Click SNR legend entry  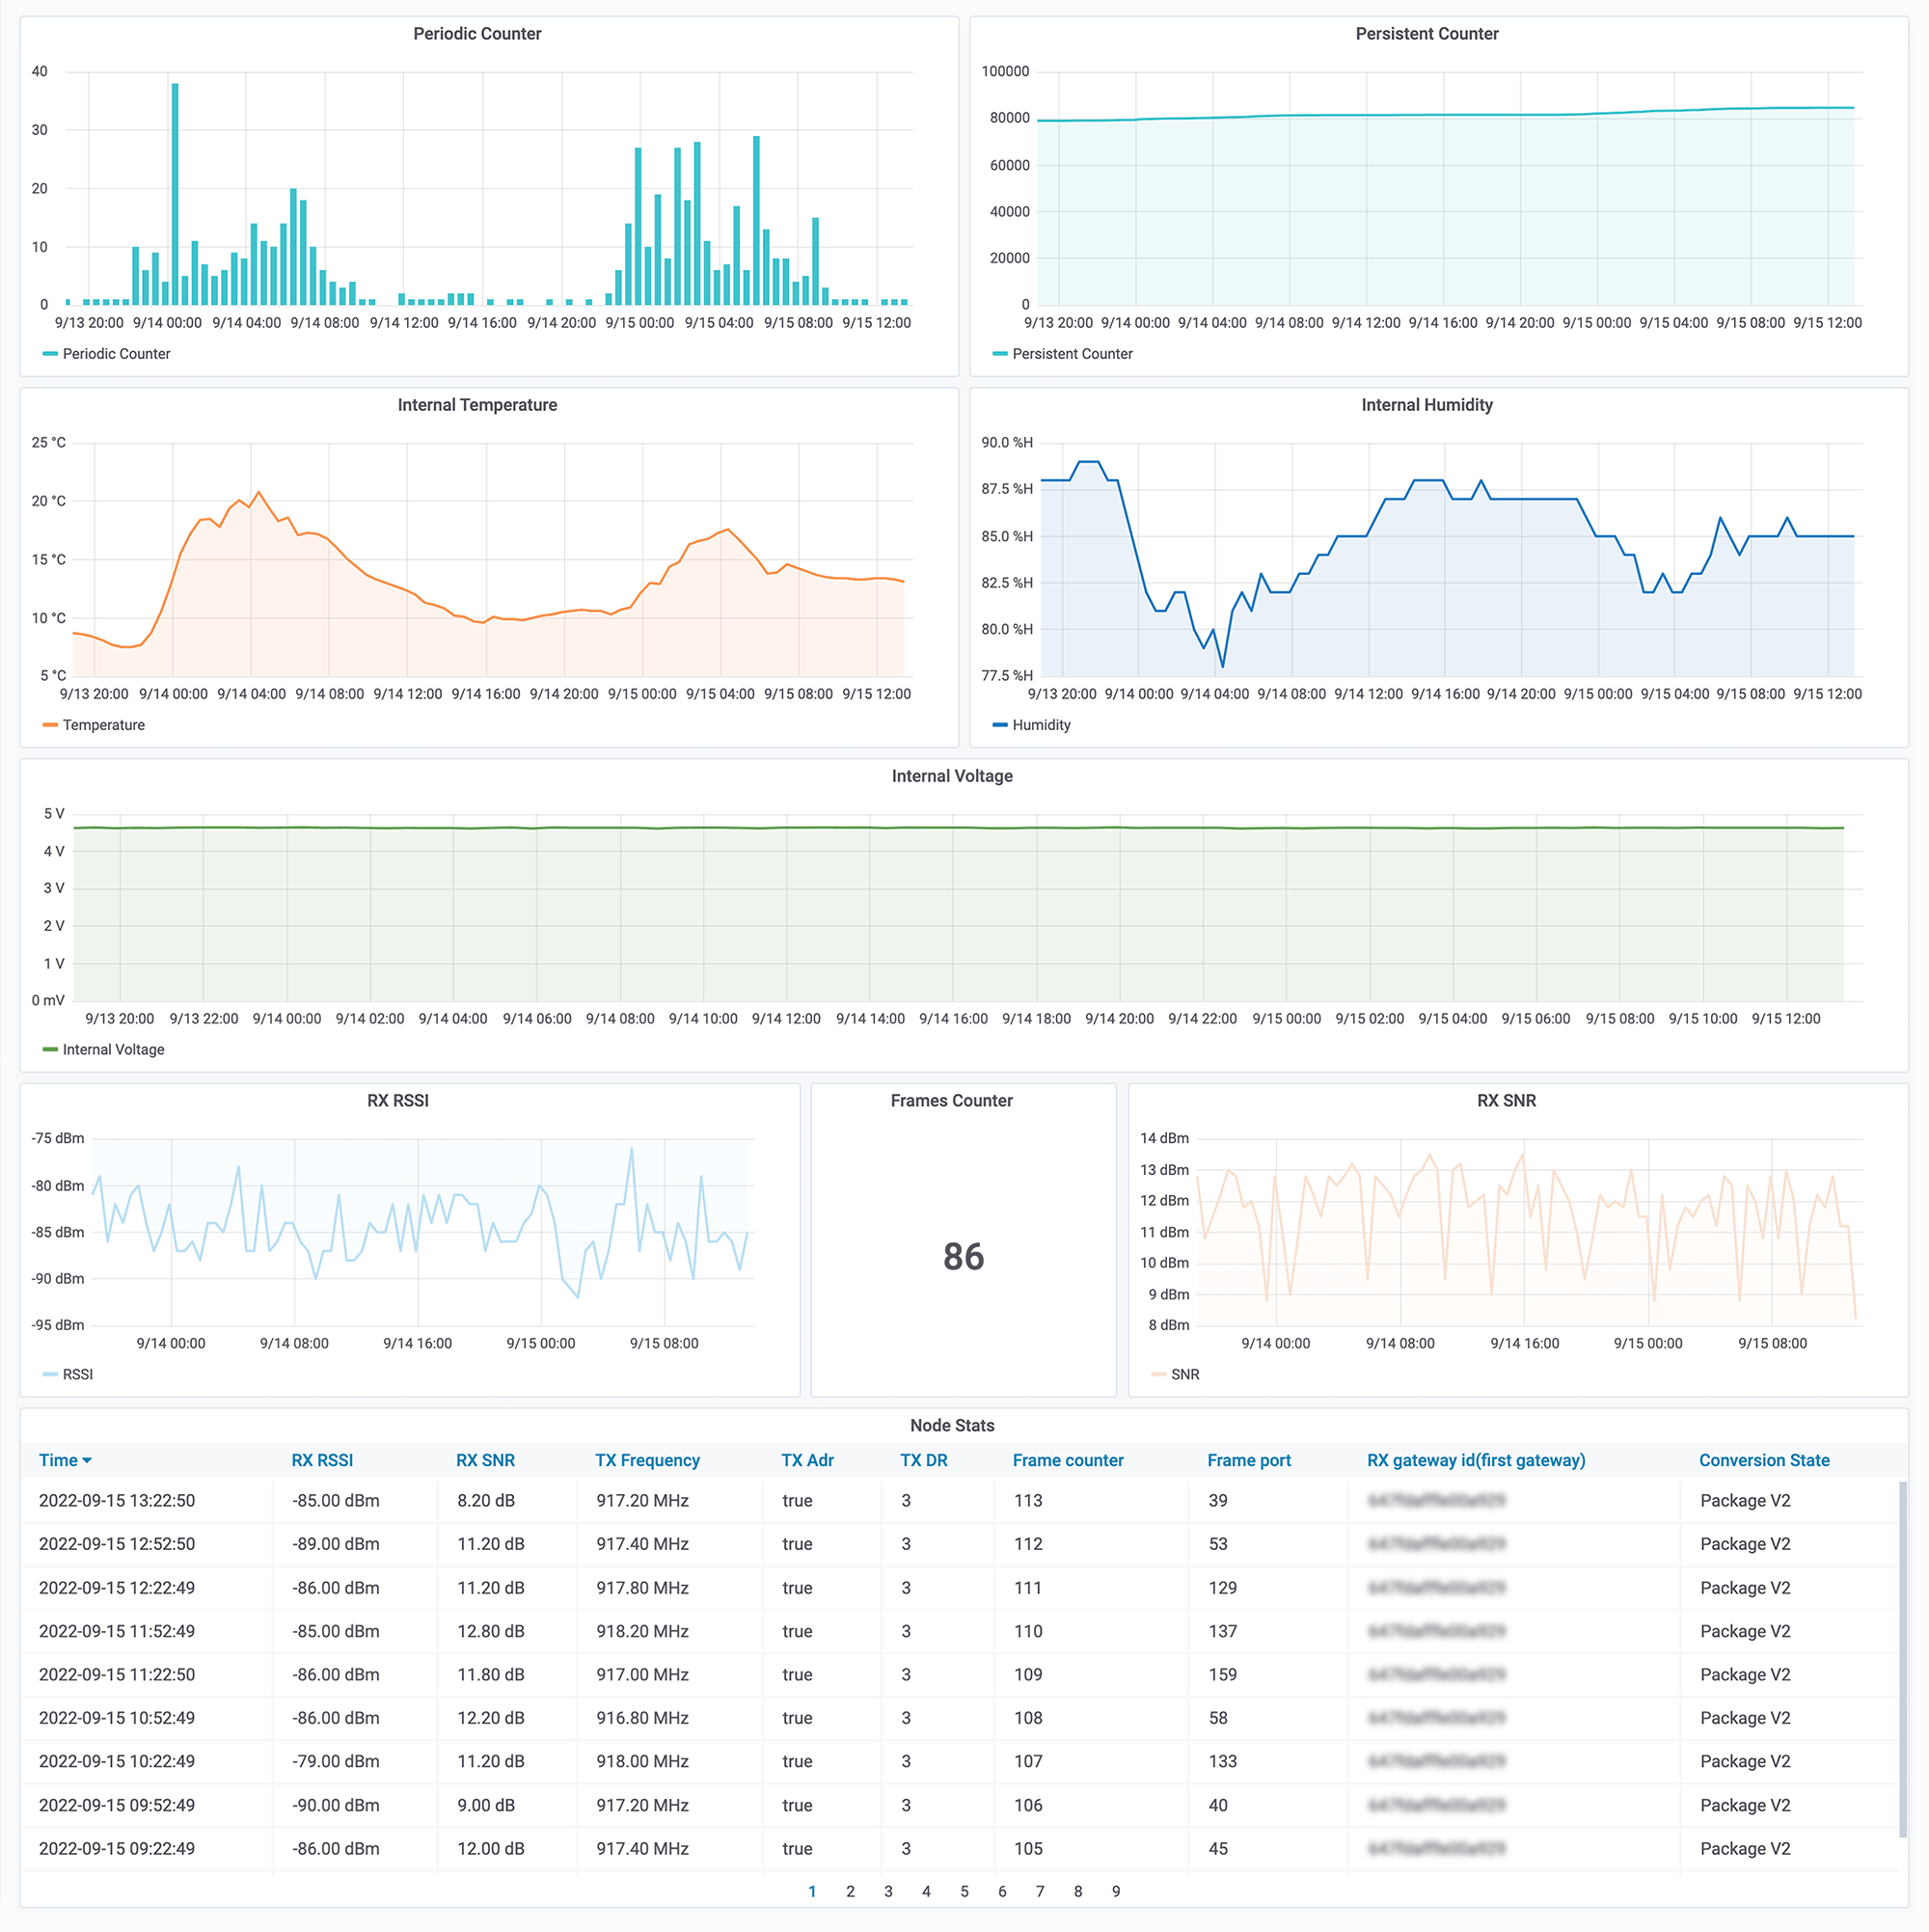click(1184, 1374)
